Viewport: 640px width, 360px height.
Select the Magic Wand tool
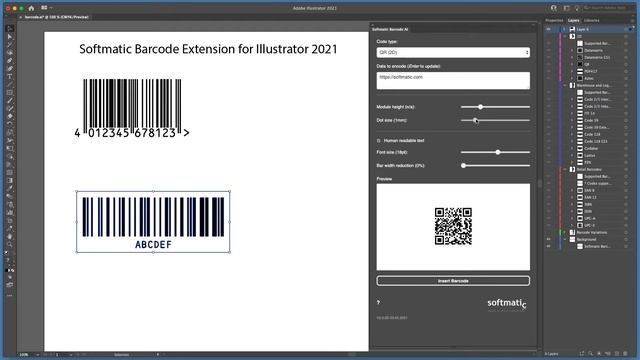(x=10, y=44)
